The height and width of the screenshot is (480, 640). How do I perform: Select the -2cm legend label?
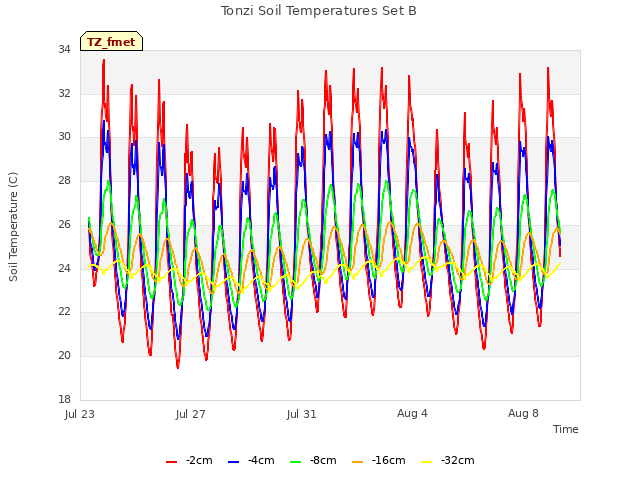(199, 460)
